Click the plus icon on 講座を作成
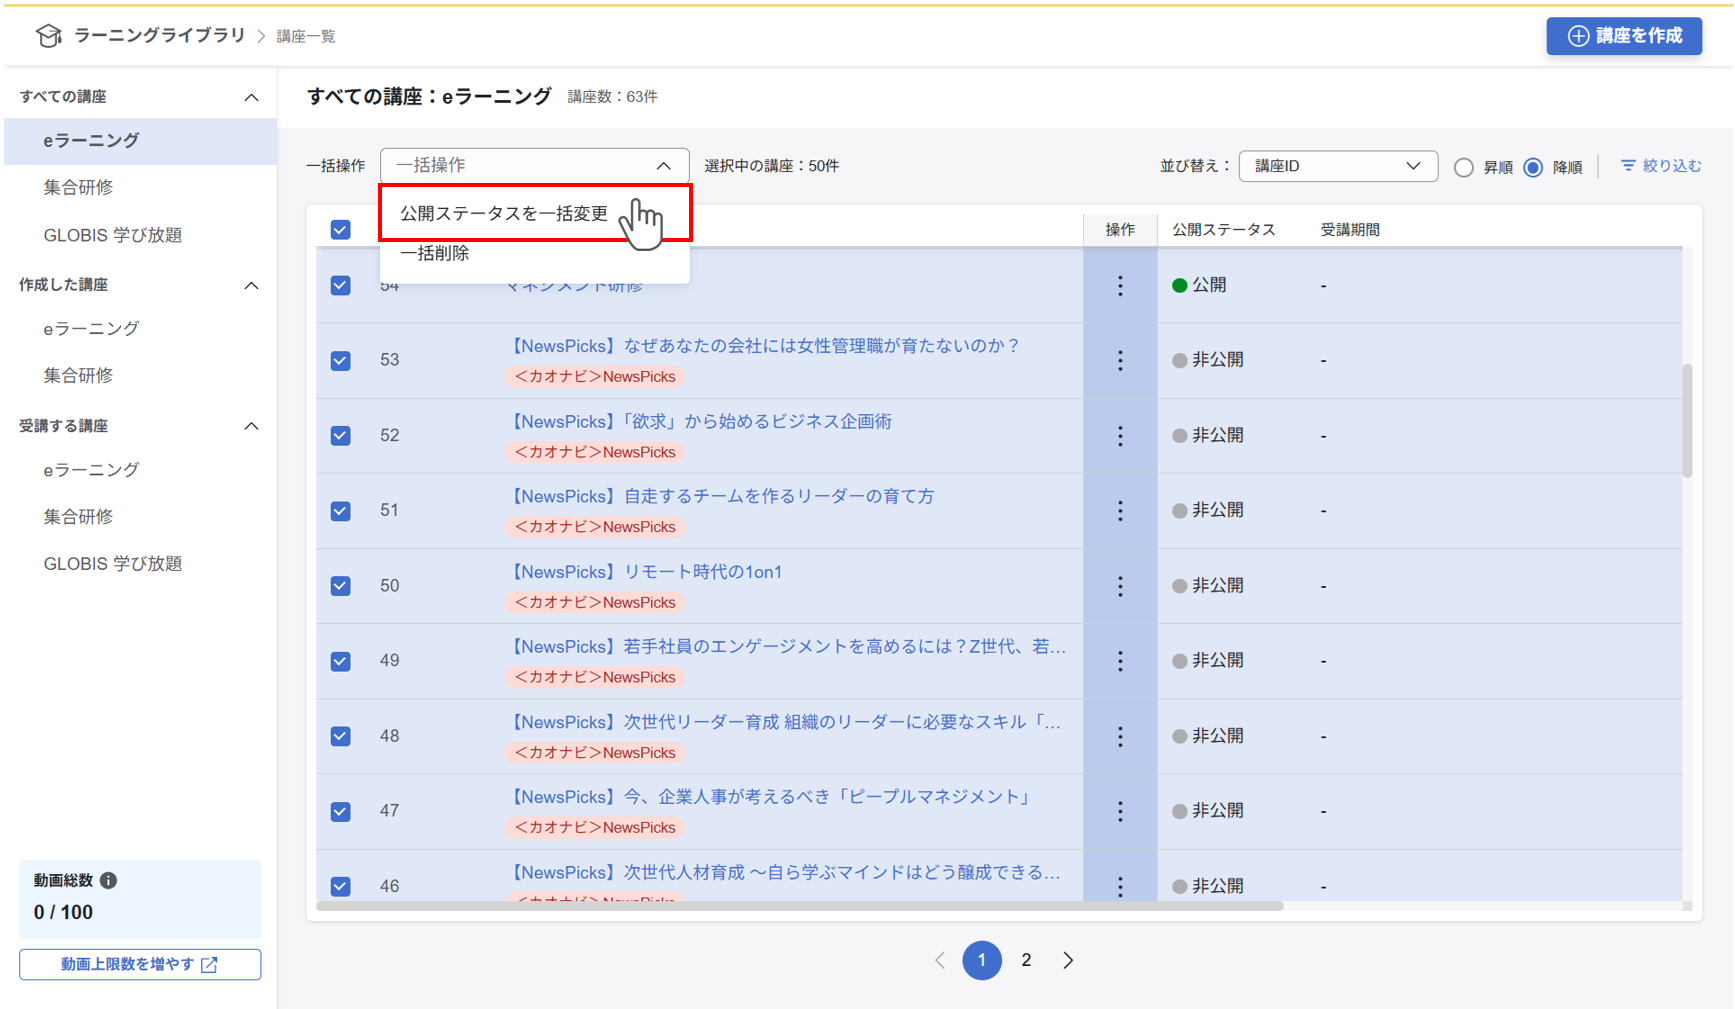The height and width of the screenshot is (1009, 1735). pos(1577,36)
